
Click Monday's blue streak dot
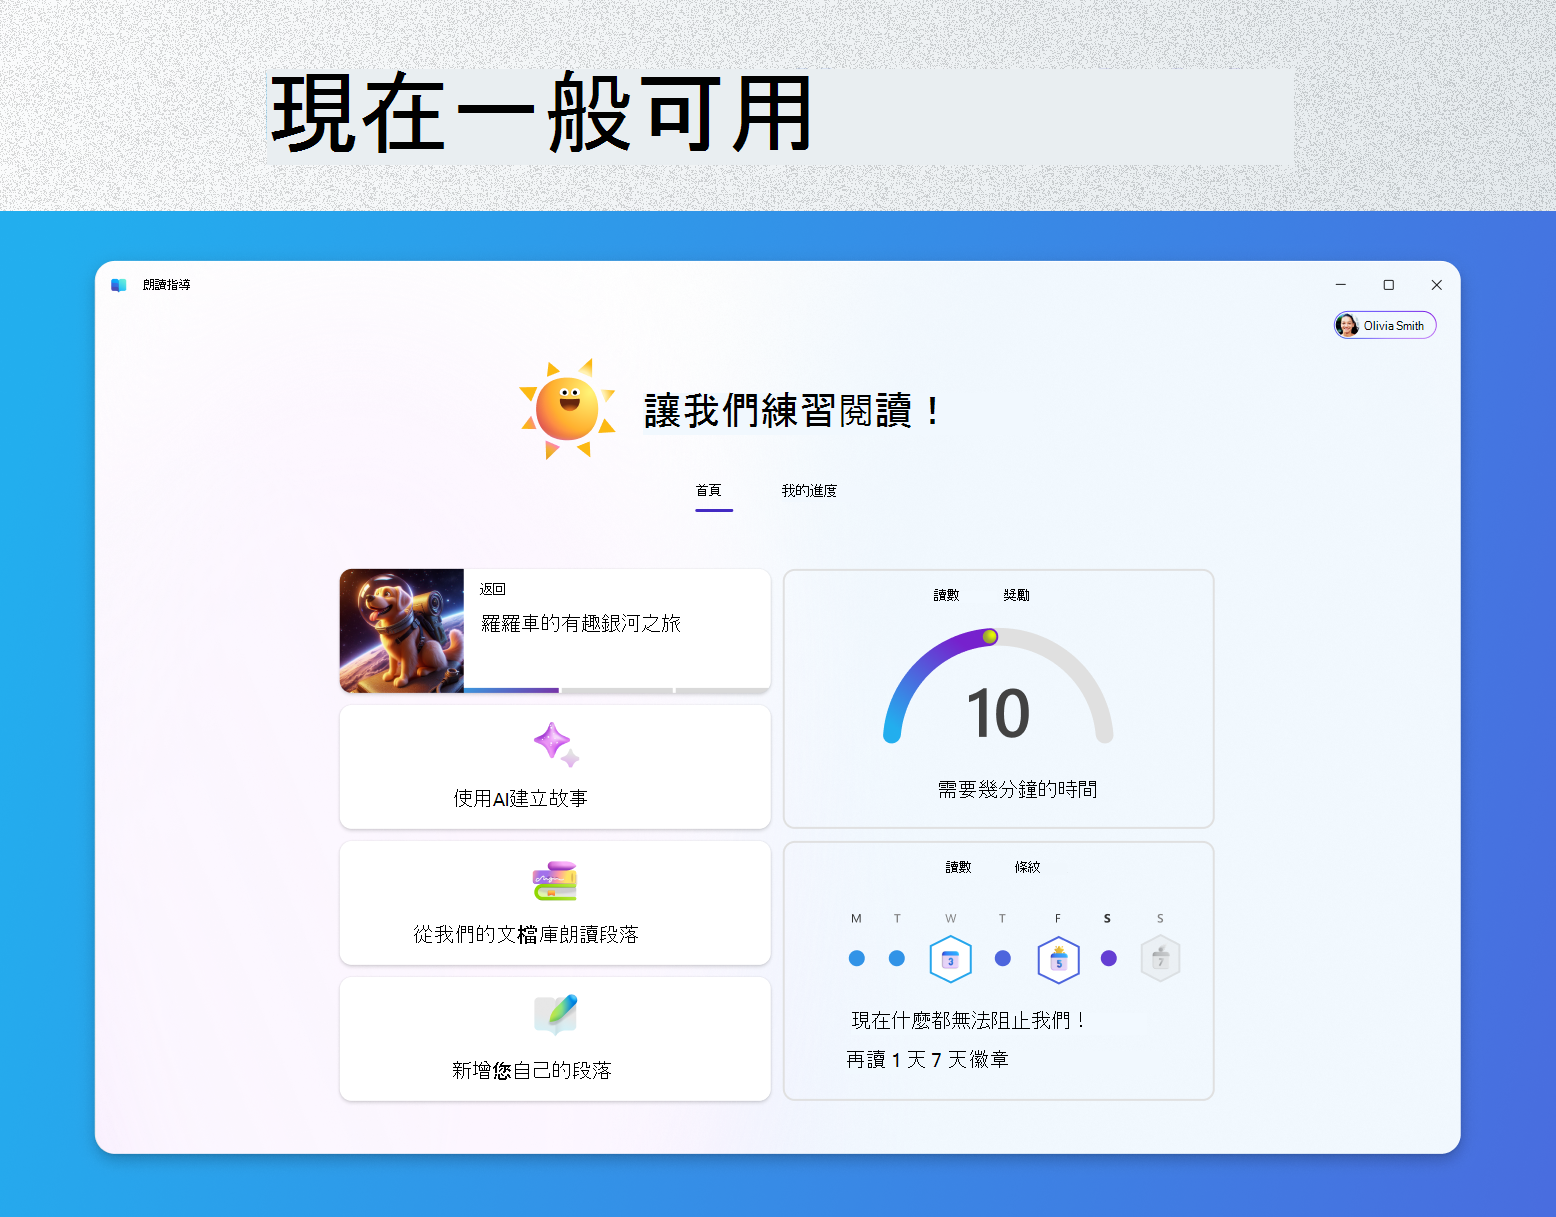click(856, 958)
